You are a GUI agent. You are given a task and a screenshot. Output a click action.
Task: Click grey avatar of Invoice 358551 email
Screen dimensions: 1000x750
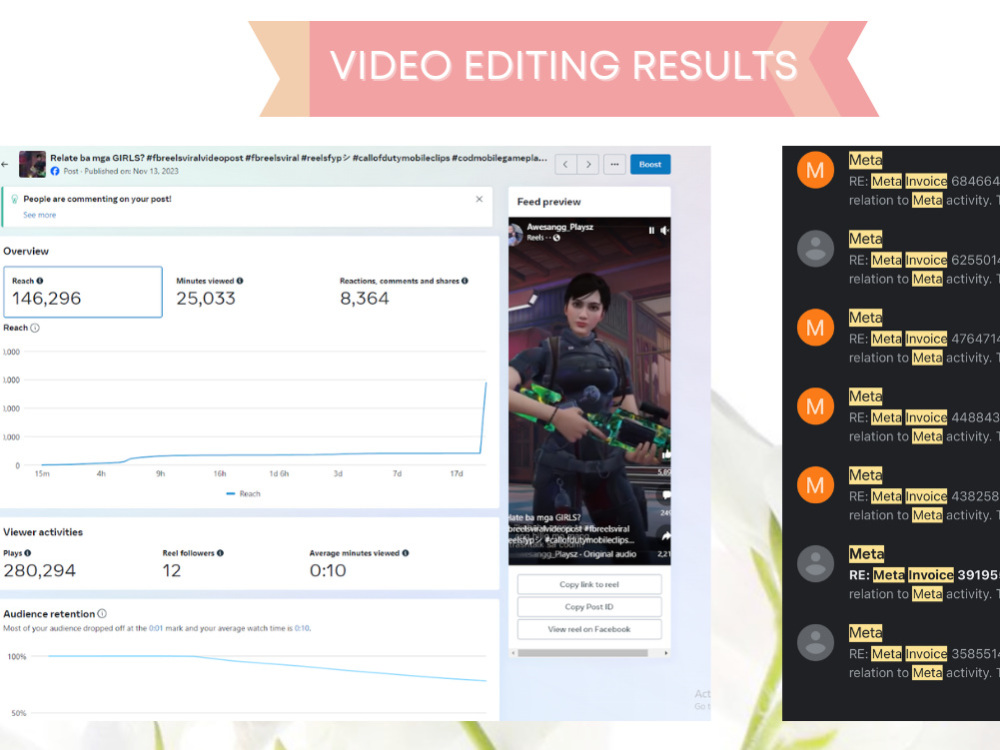point(816,642)
